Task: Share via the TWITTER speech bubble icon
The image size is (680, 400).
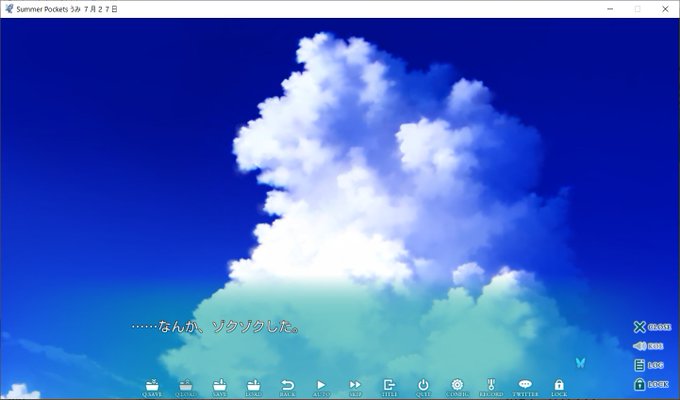Action: pos(525,387)
